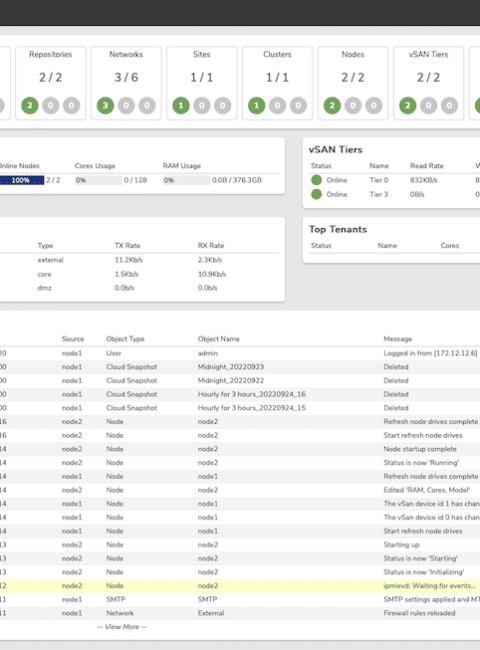Open the Sites summary card
This screenshot has width=480, height=650.
(x=201, y=83)
